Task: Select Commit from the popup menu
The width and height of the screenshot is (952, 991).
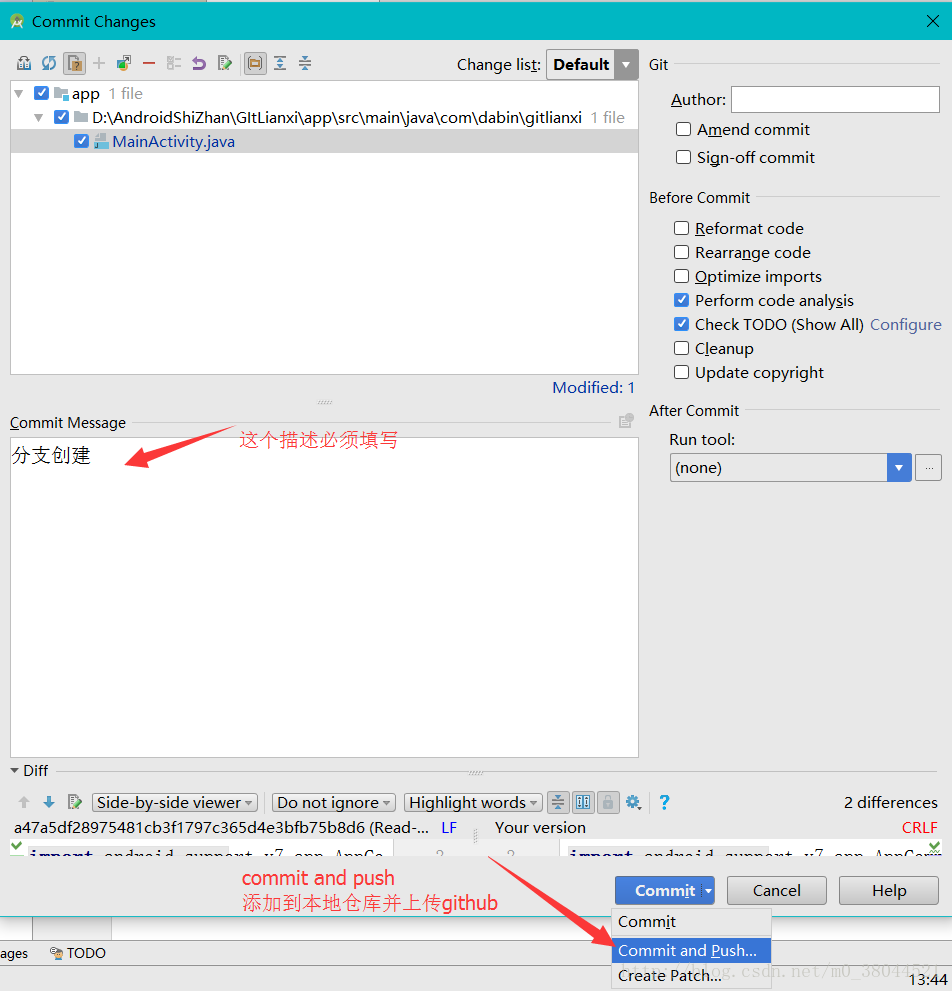Action: pos(692,921)
